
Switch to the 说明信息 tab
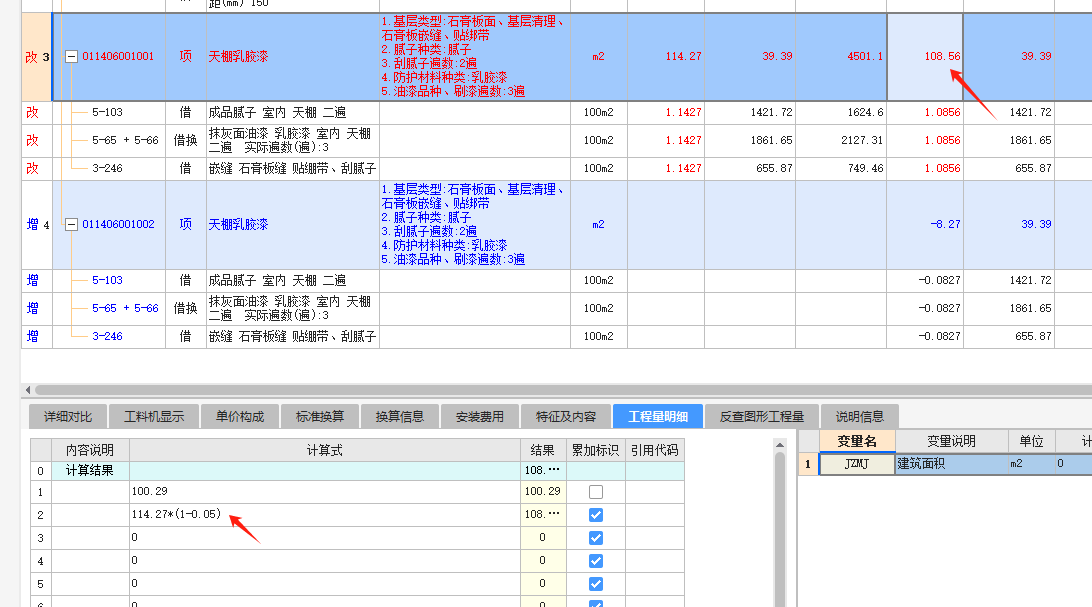coord(859,416)
